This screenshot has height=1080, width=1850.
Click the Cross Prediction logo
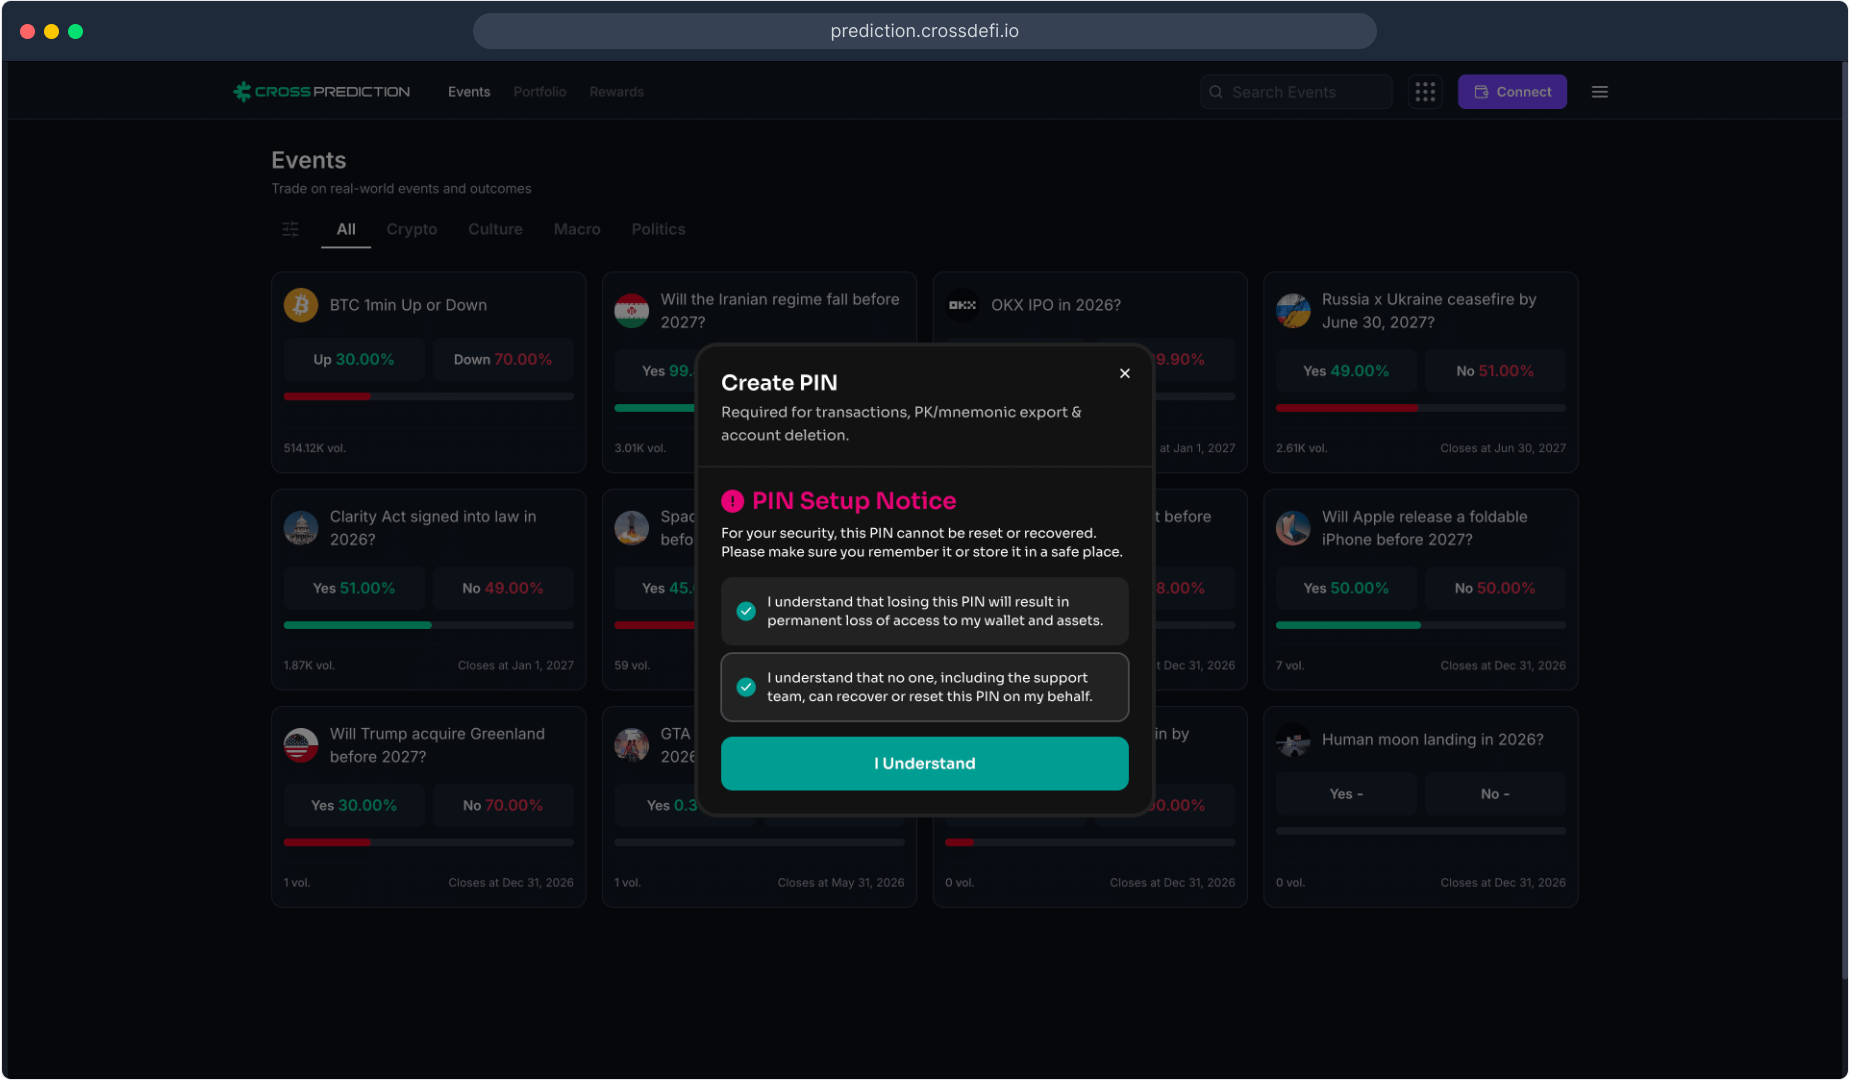tap(322, 92)
